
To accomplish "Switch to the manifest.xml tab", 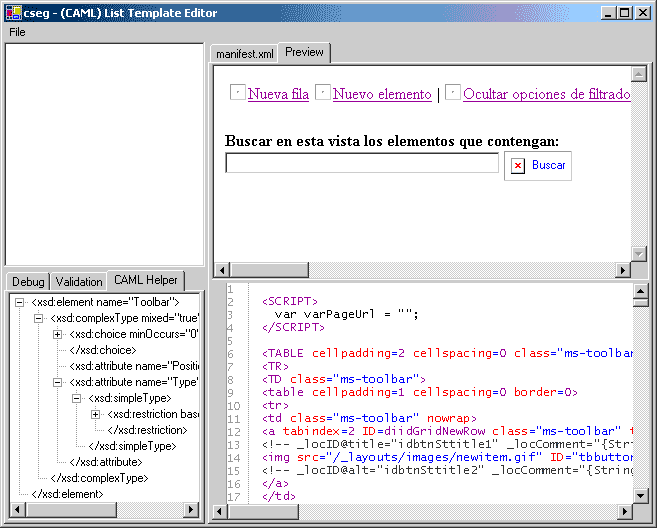I will (x=245, y=54).
